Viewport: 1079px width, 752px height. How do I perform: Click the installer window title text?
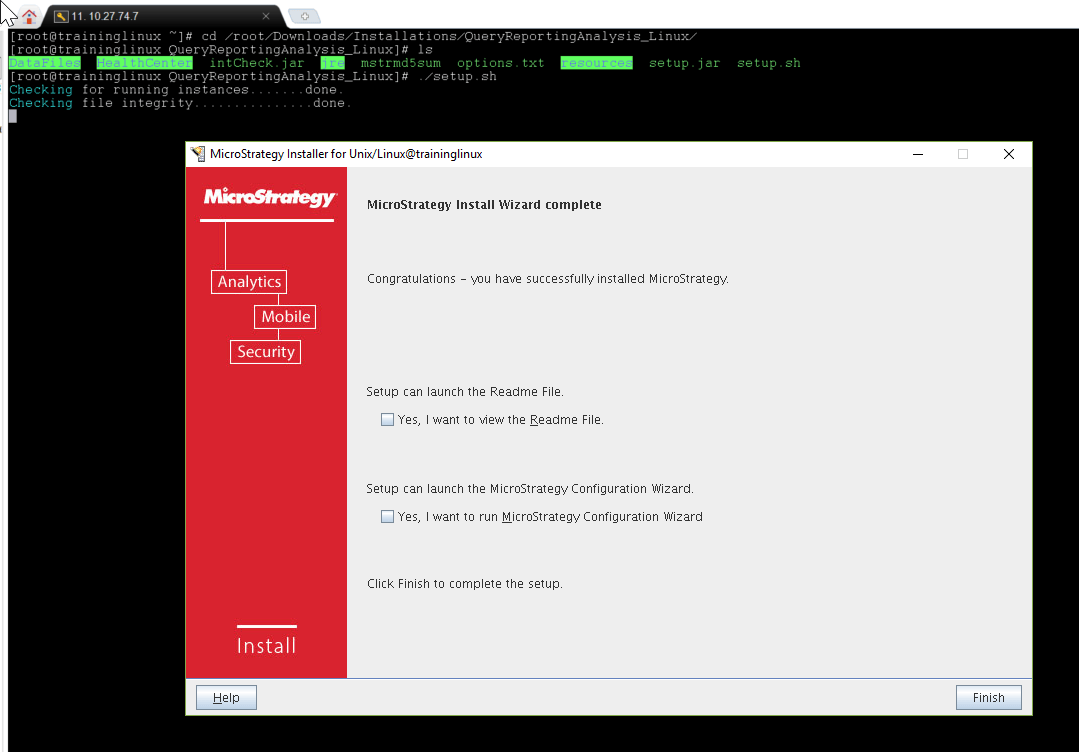pyautogui.click(x=346, y=154)
